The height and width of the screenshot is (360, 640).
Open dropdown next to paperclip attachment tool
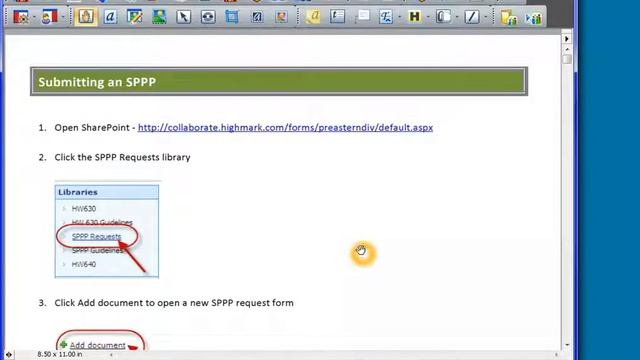457,17
